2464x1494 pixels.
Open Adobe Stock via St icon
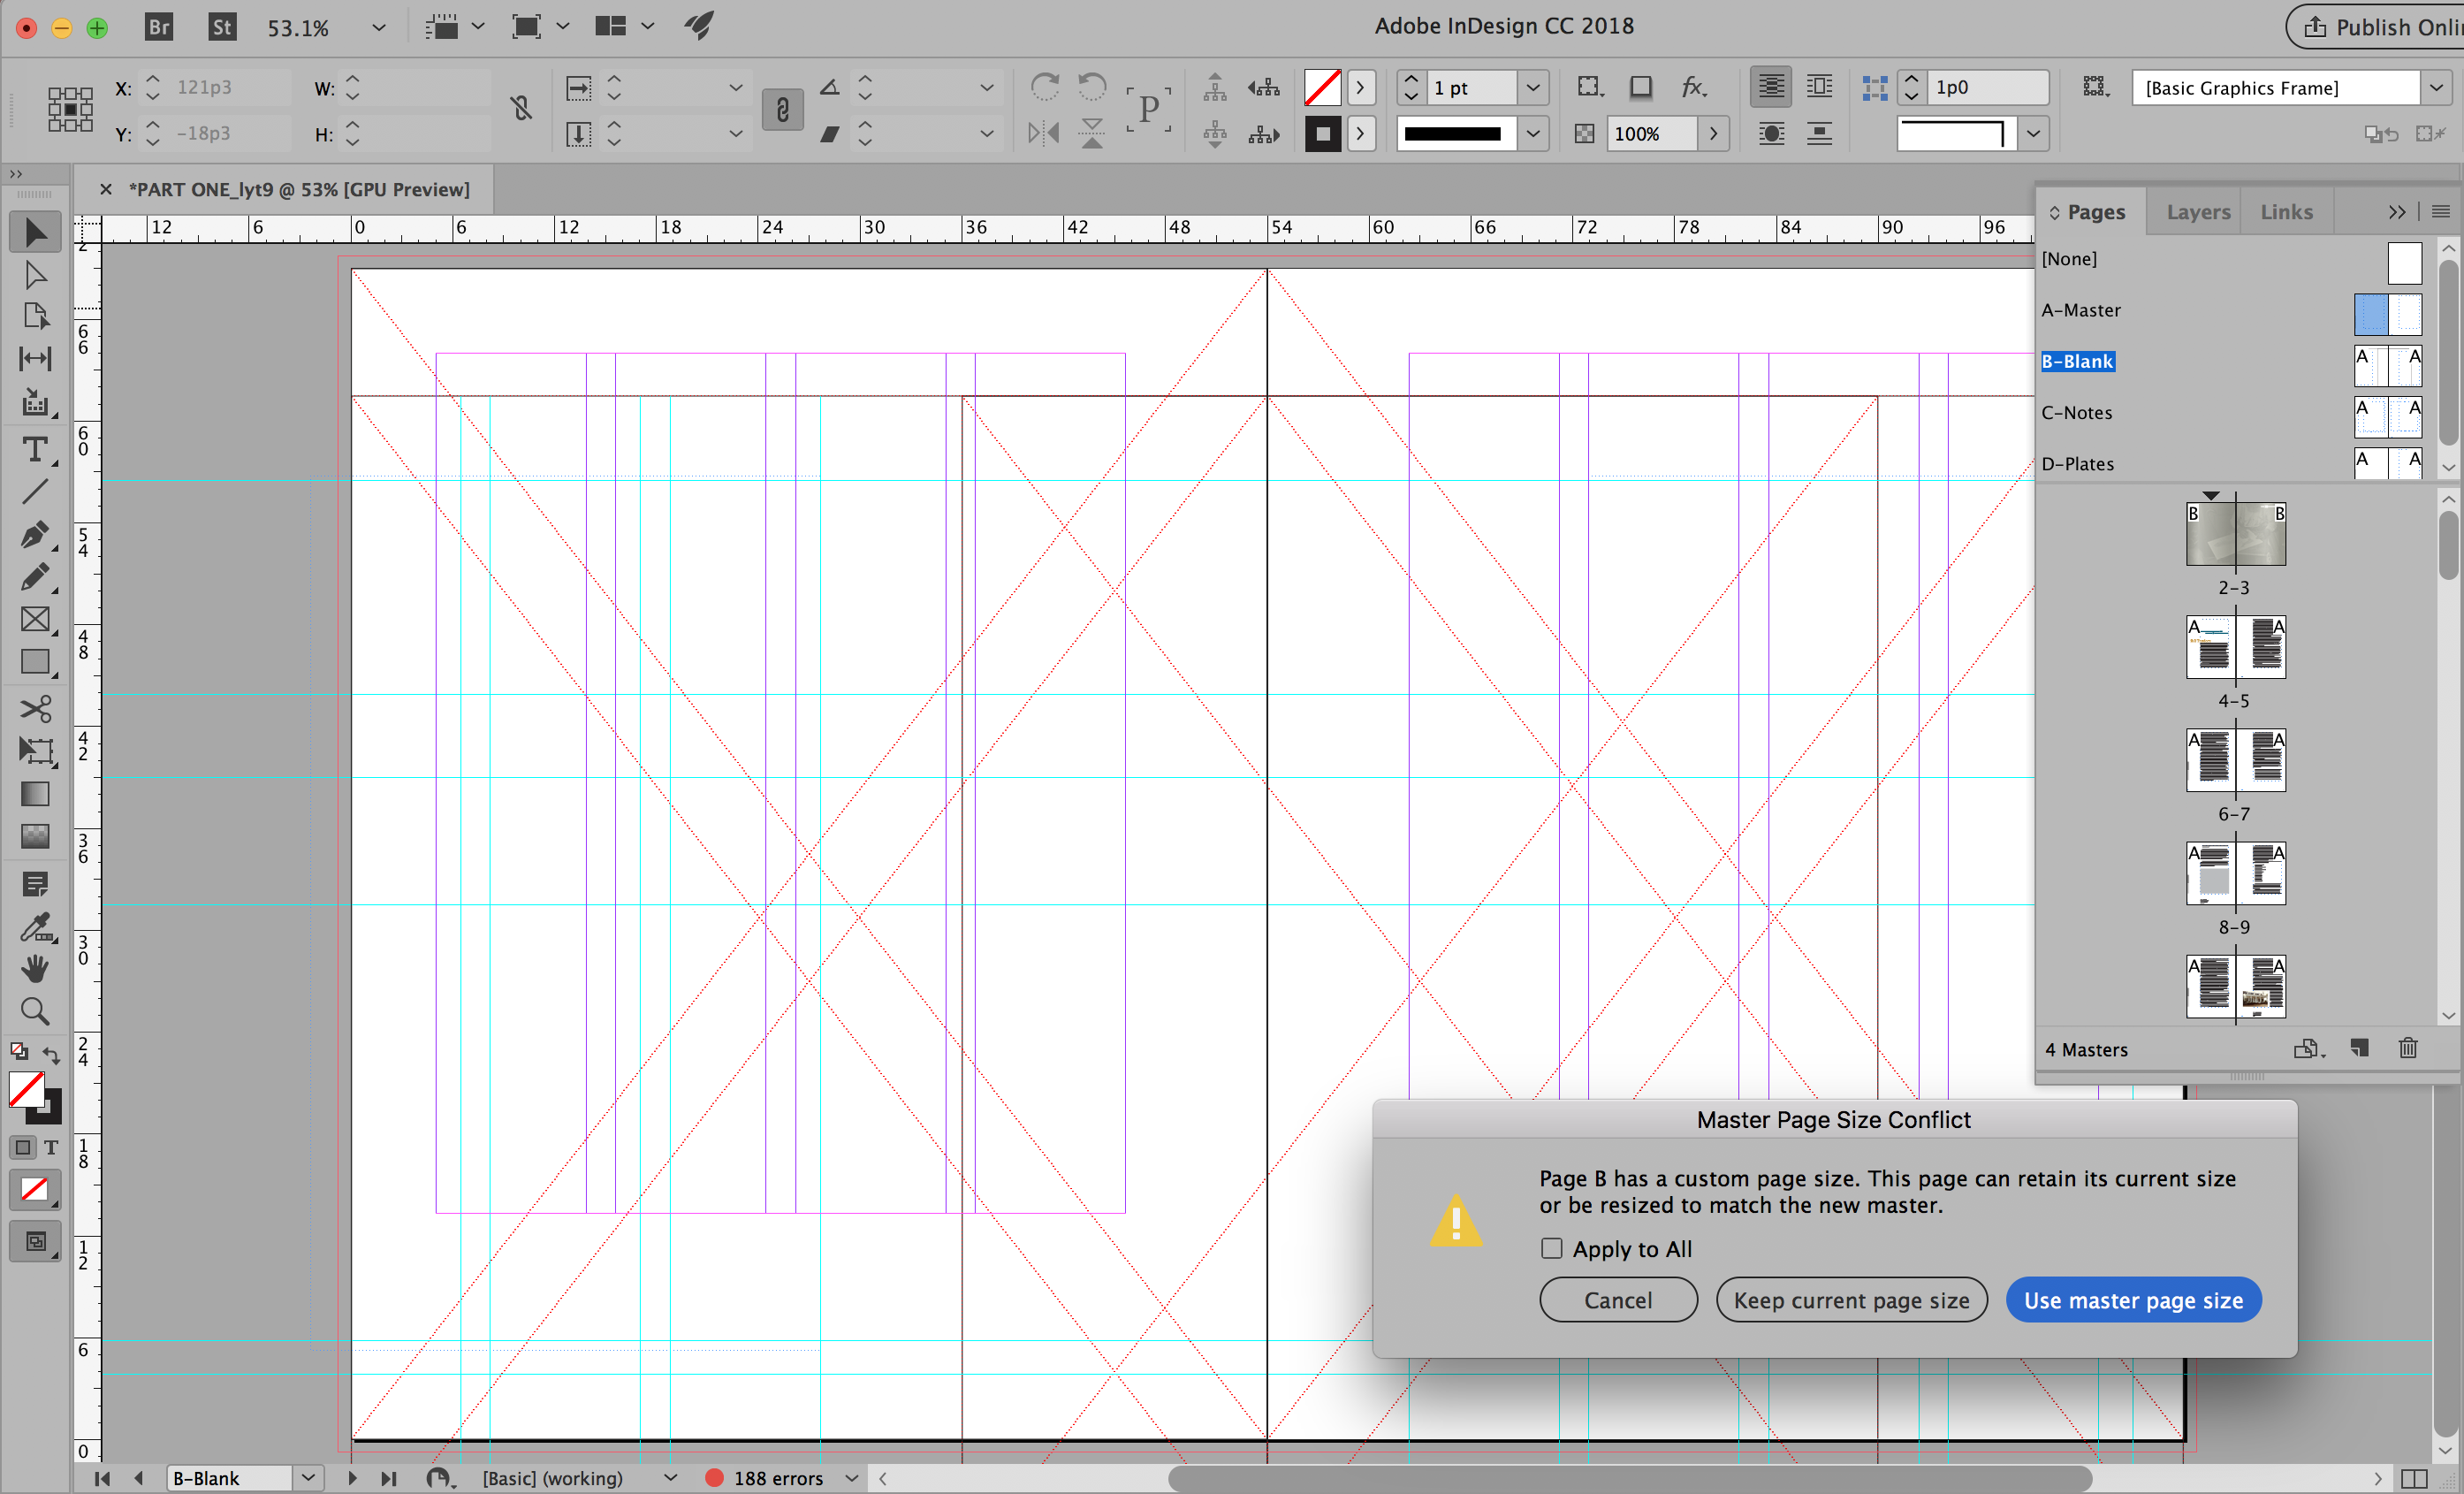tap(222, 27)
